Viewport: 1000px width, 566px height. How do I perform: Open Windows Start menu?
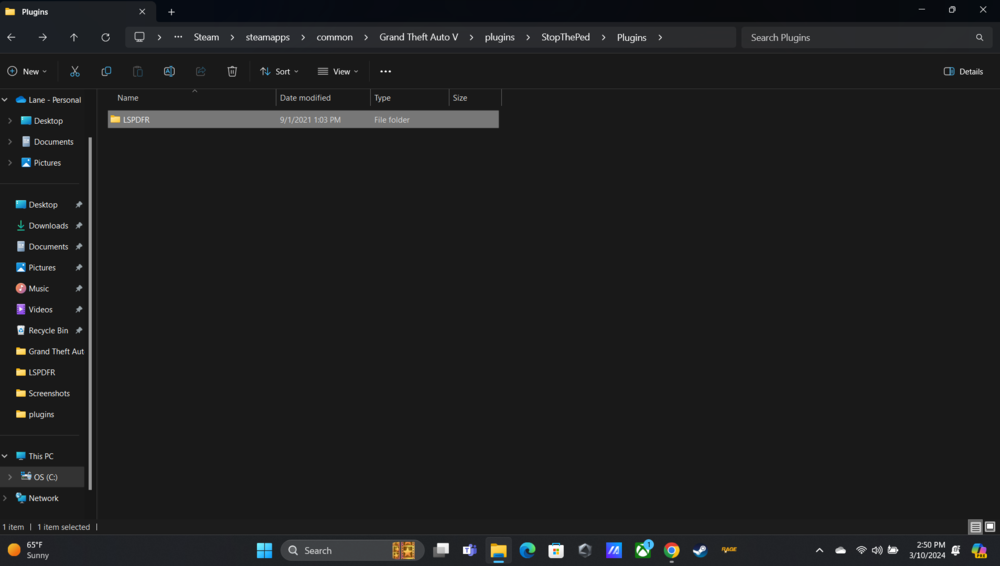[264, 550]
